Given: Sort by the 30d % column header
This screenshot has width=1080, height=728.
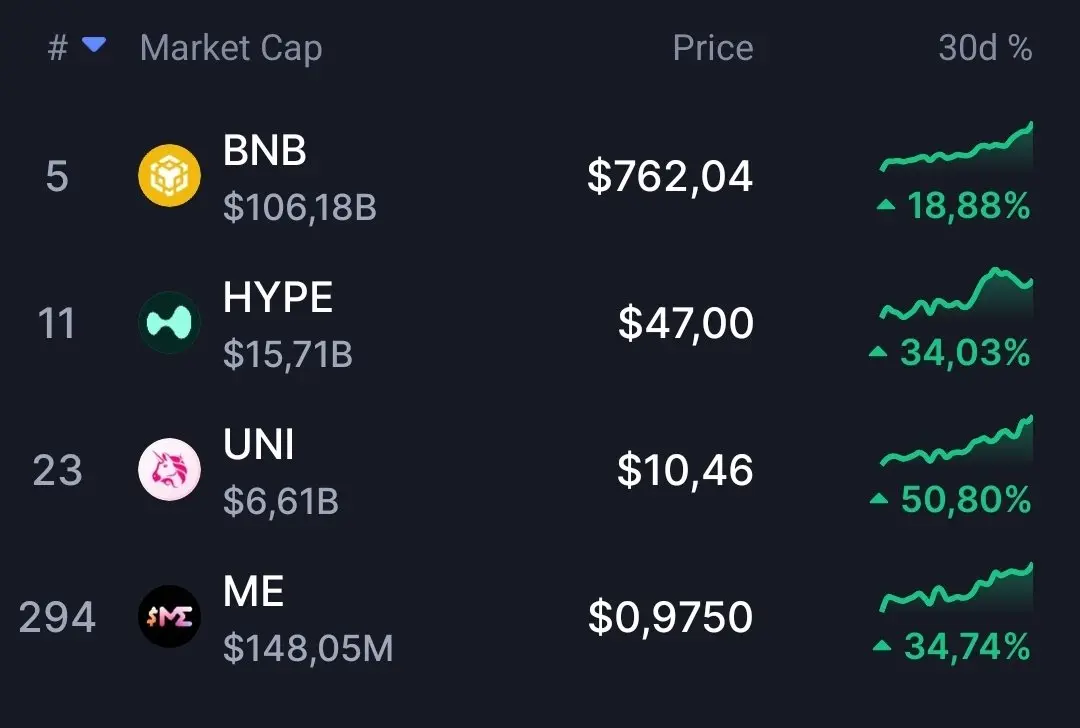Looking at the screenshot, I should point(985,48).
